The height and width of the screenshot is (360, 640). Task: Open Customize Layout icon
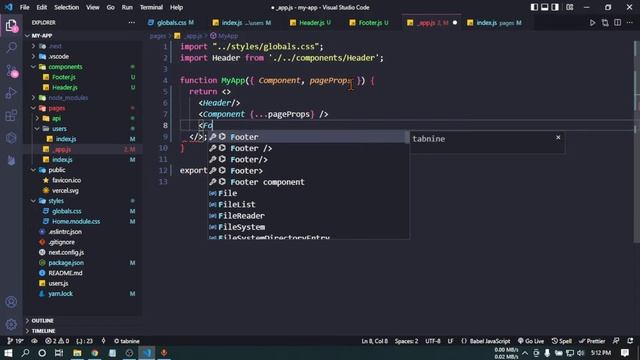570,7
